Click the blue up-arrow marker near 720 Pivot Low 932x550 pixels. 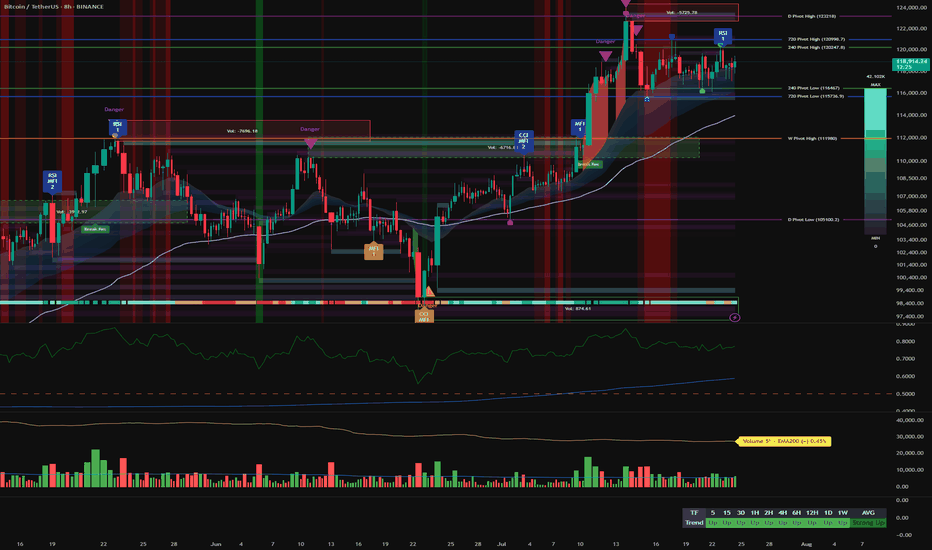(647, 99)
